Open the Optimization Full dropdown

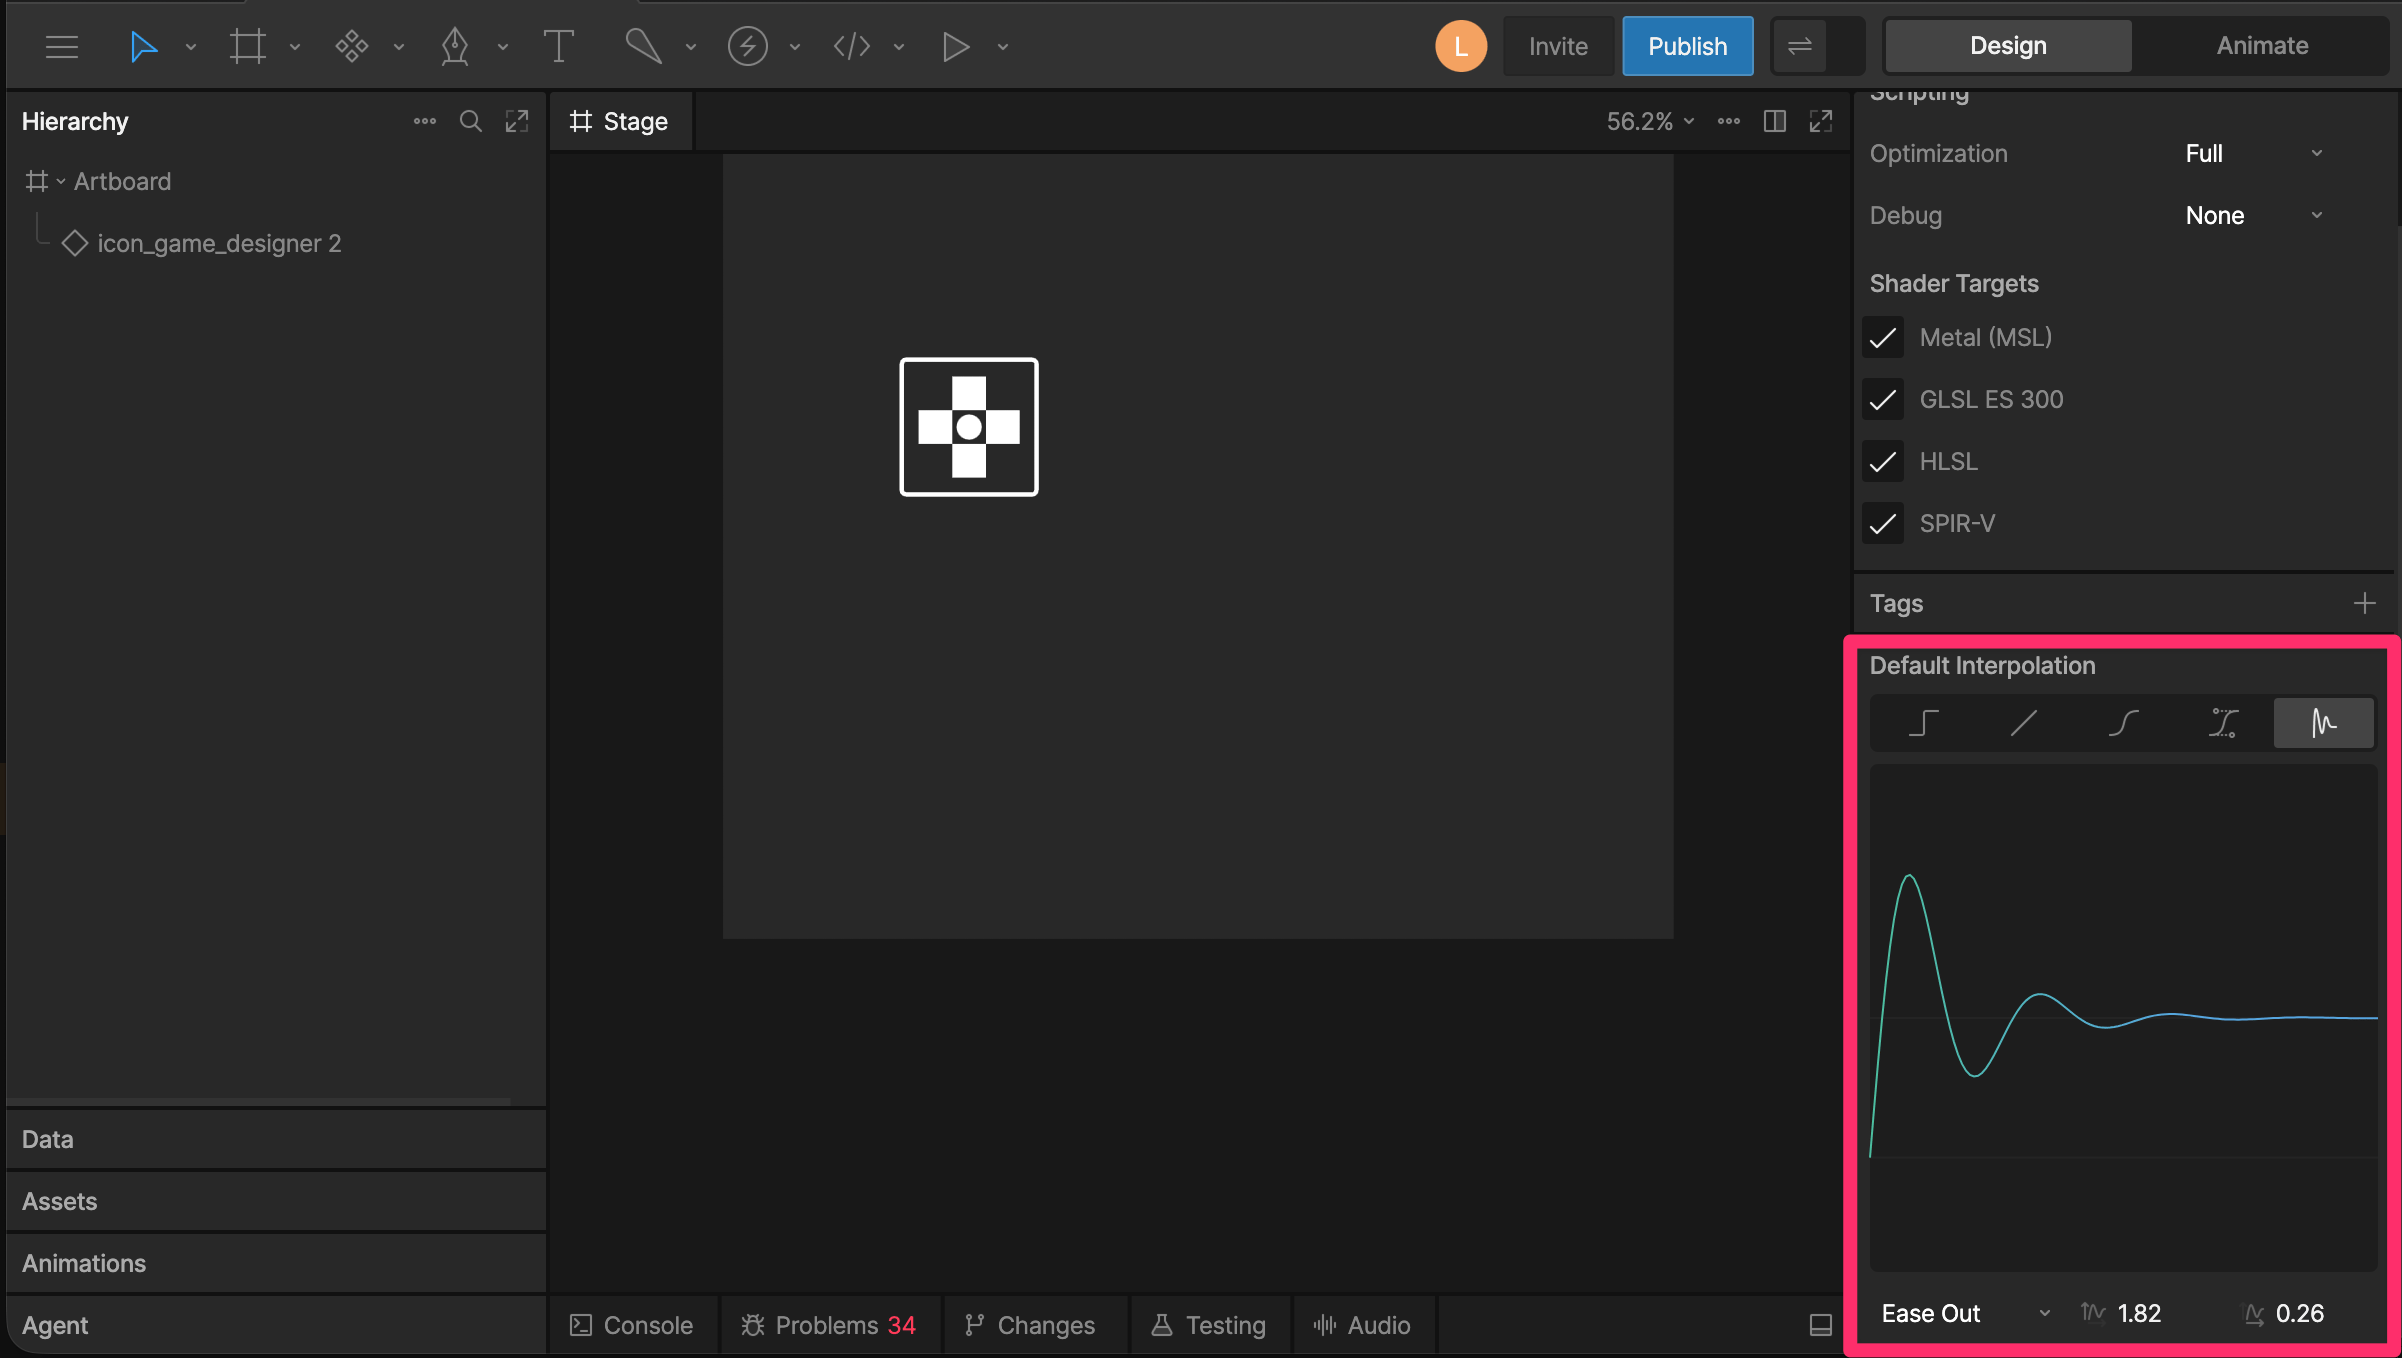2254,153
